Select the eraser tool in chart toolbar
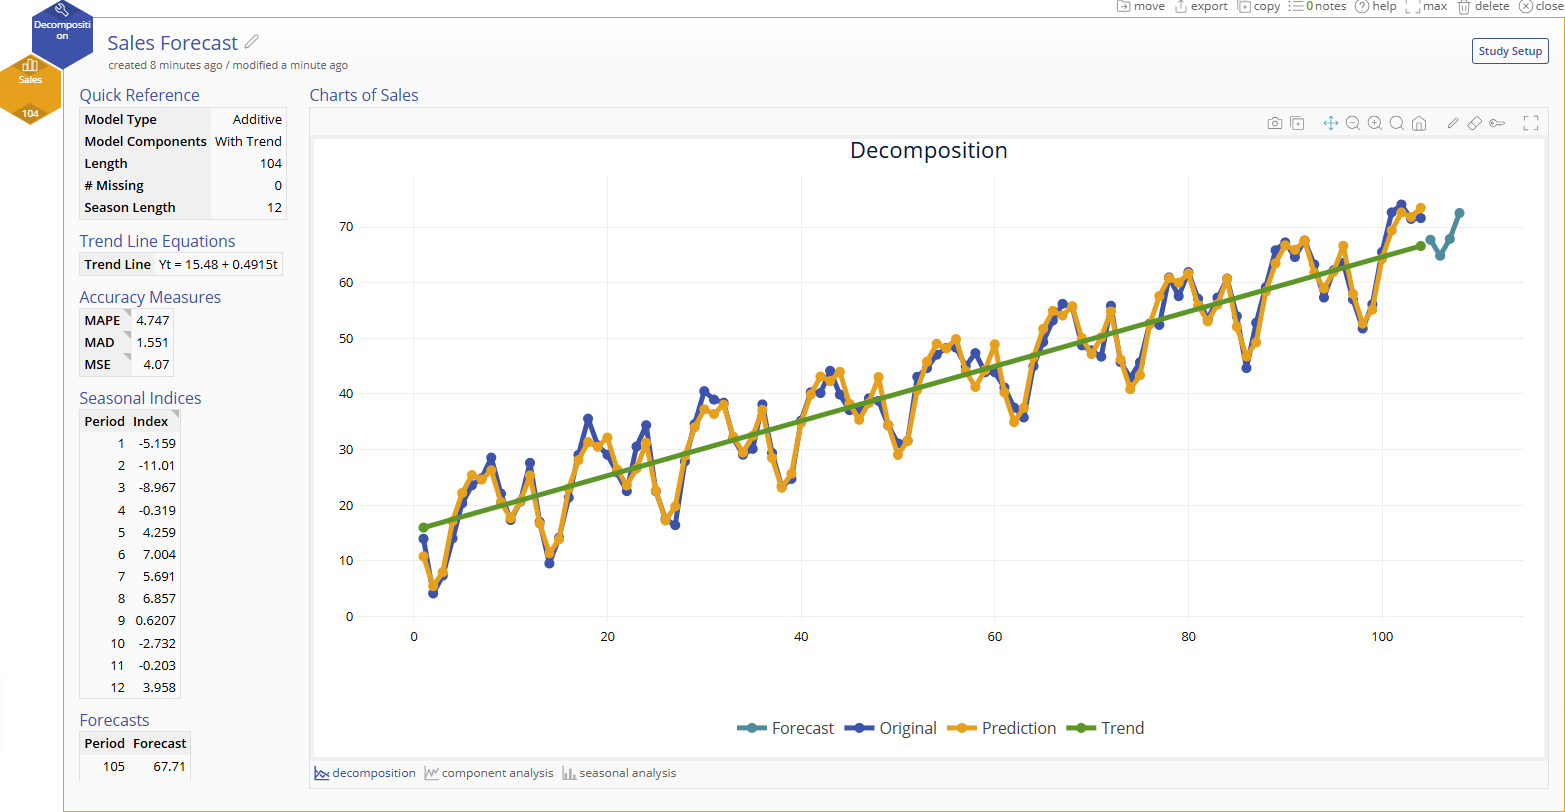The height and width of the screenshot is (812, 1565). click(x=1474, y=123)
